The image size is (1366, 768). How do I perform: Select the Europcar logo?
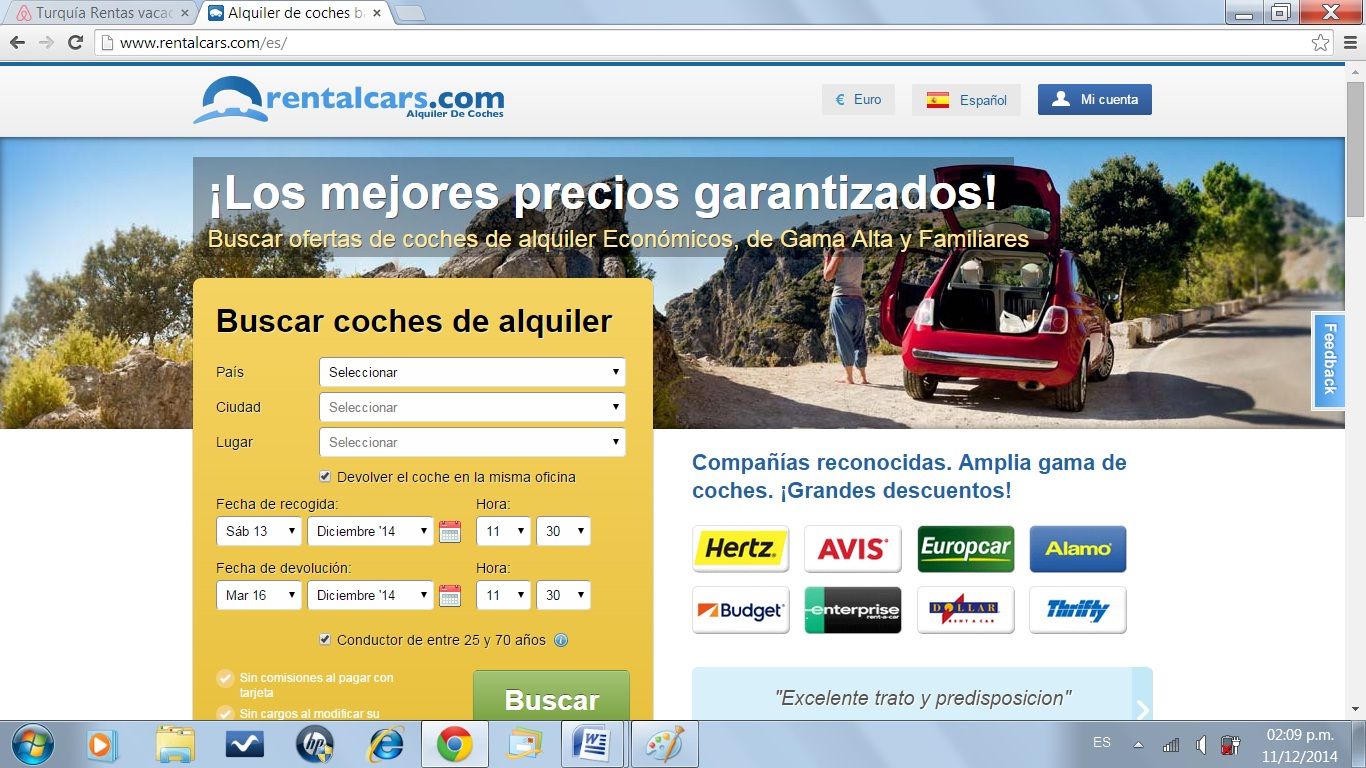coord(965,549)
